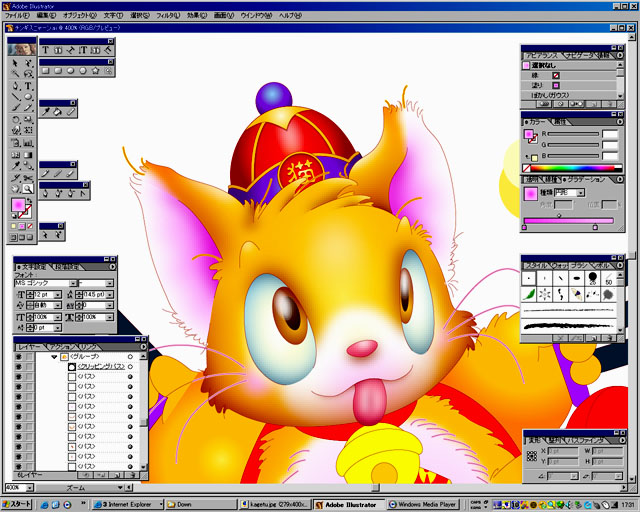Choose the Group Selection tool in small palette
Image resolution: width=640 pixels, height=512 pixels.
click(58, 234)
